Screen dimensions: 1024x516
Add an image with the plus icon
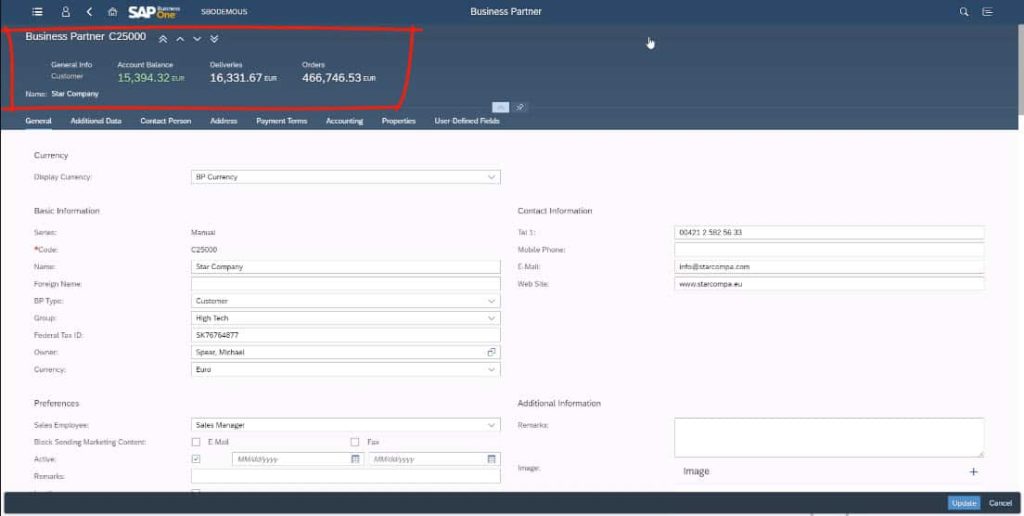click(x=973, y=472)
